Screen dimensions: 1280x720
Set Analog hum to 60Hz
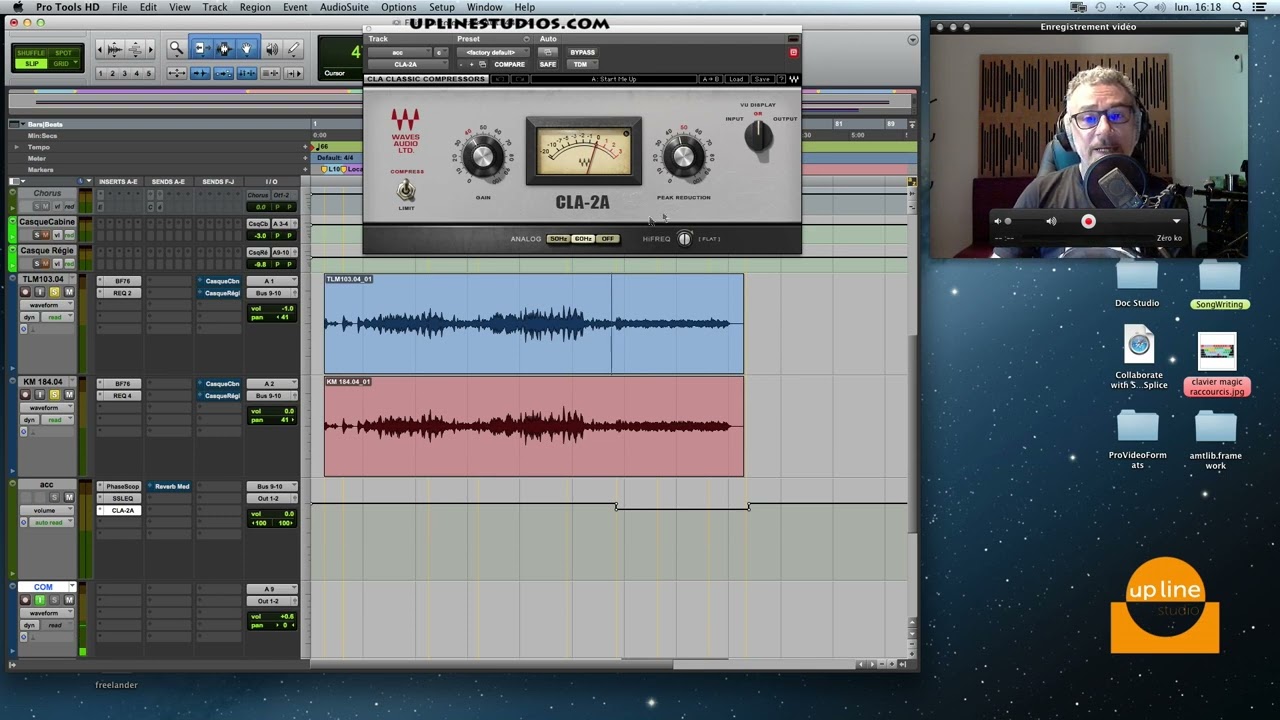coord(583,239)
